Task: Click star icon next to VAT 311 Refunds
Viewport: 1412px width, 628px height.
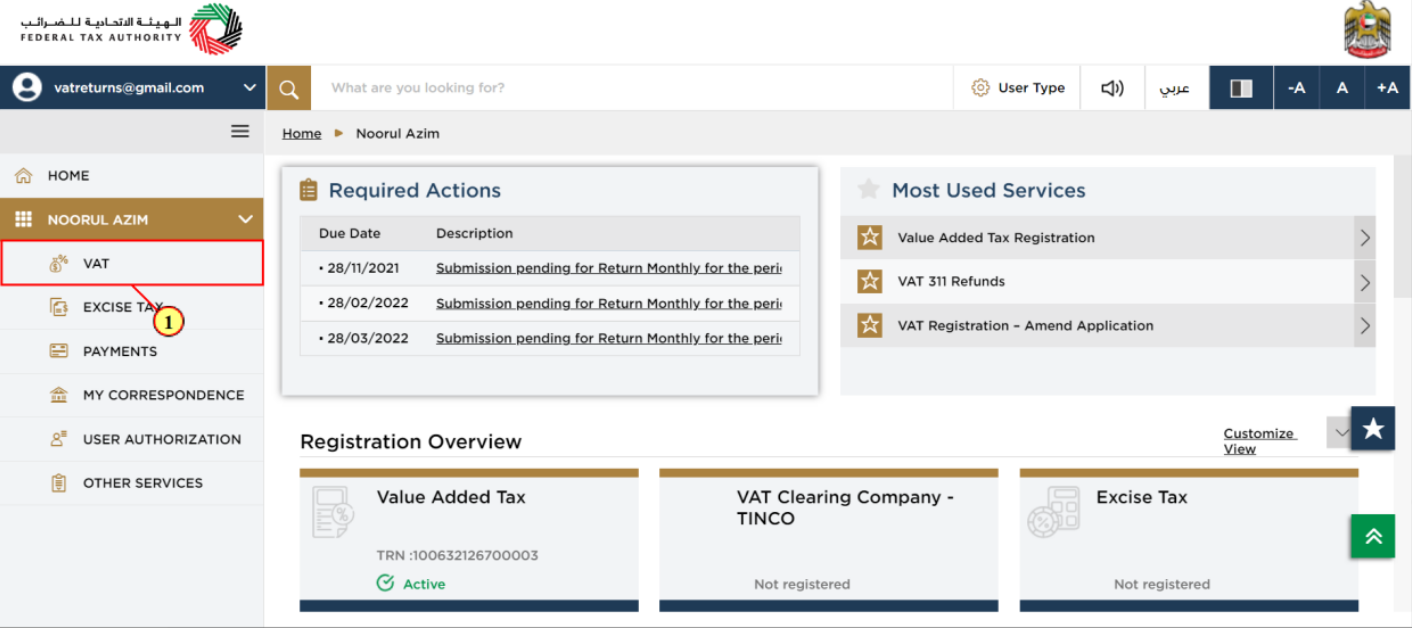Action: point(870,282)
